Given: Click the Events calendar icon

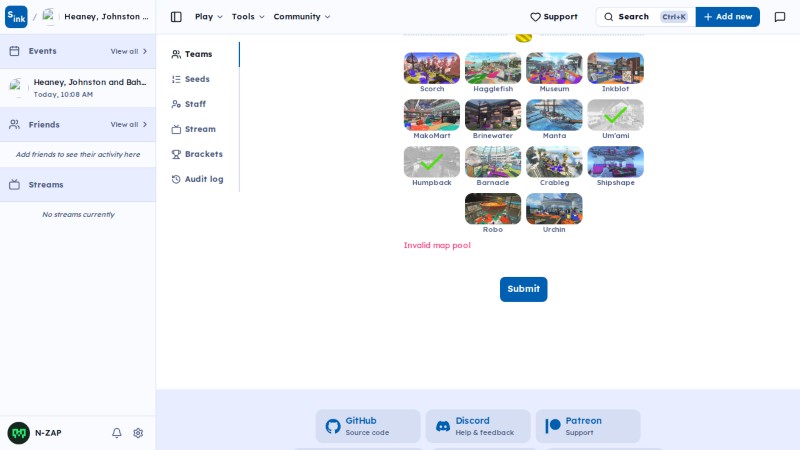Looking at the screenshot, I should coord(14,51).
